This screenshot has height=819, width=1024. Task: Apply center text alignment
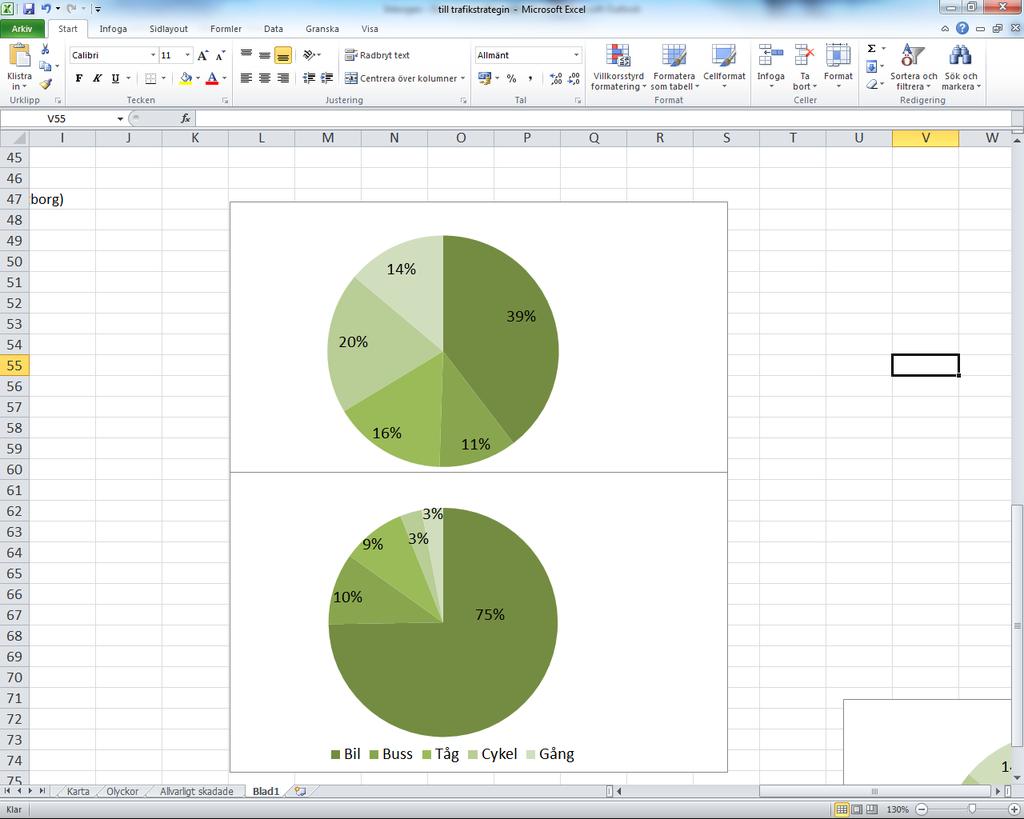[264, 78]
